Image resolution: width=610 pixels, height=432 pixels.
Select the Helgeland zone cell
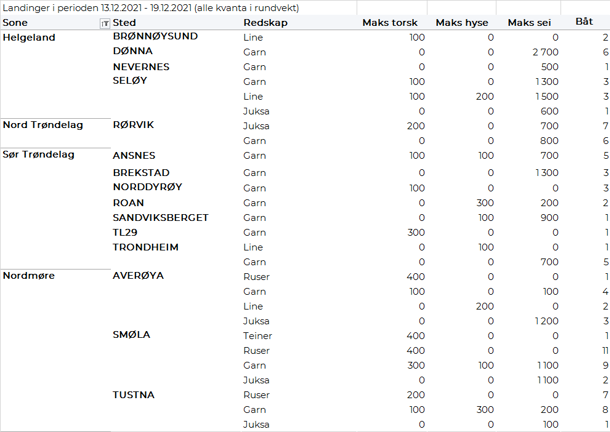[x=30, y=38]
